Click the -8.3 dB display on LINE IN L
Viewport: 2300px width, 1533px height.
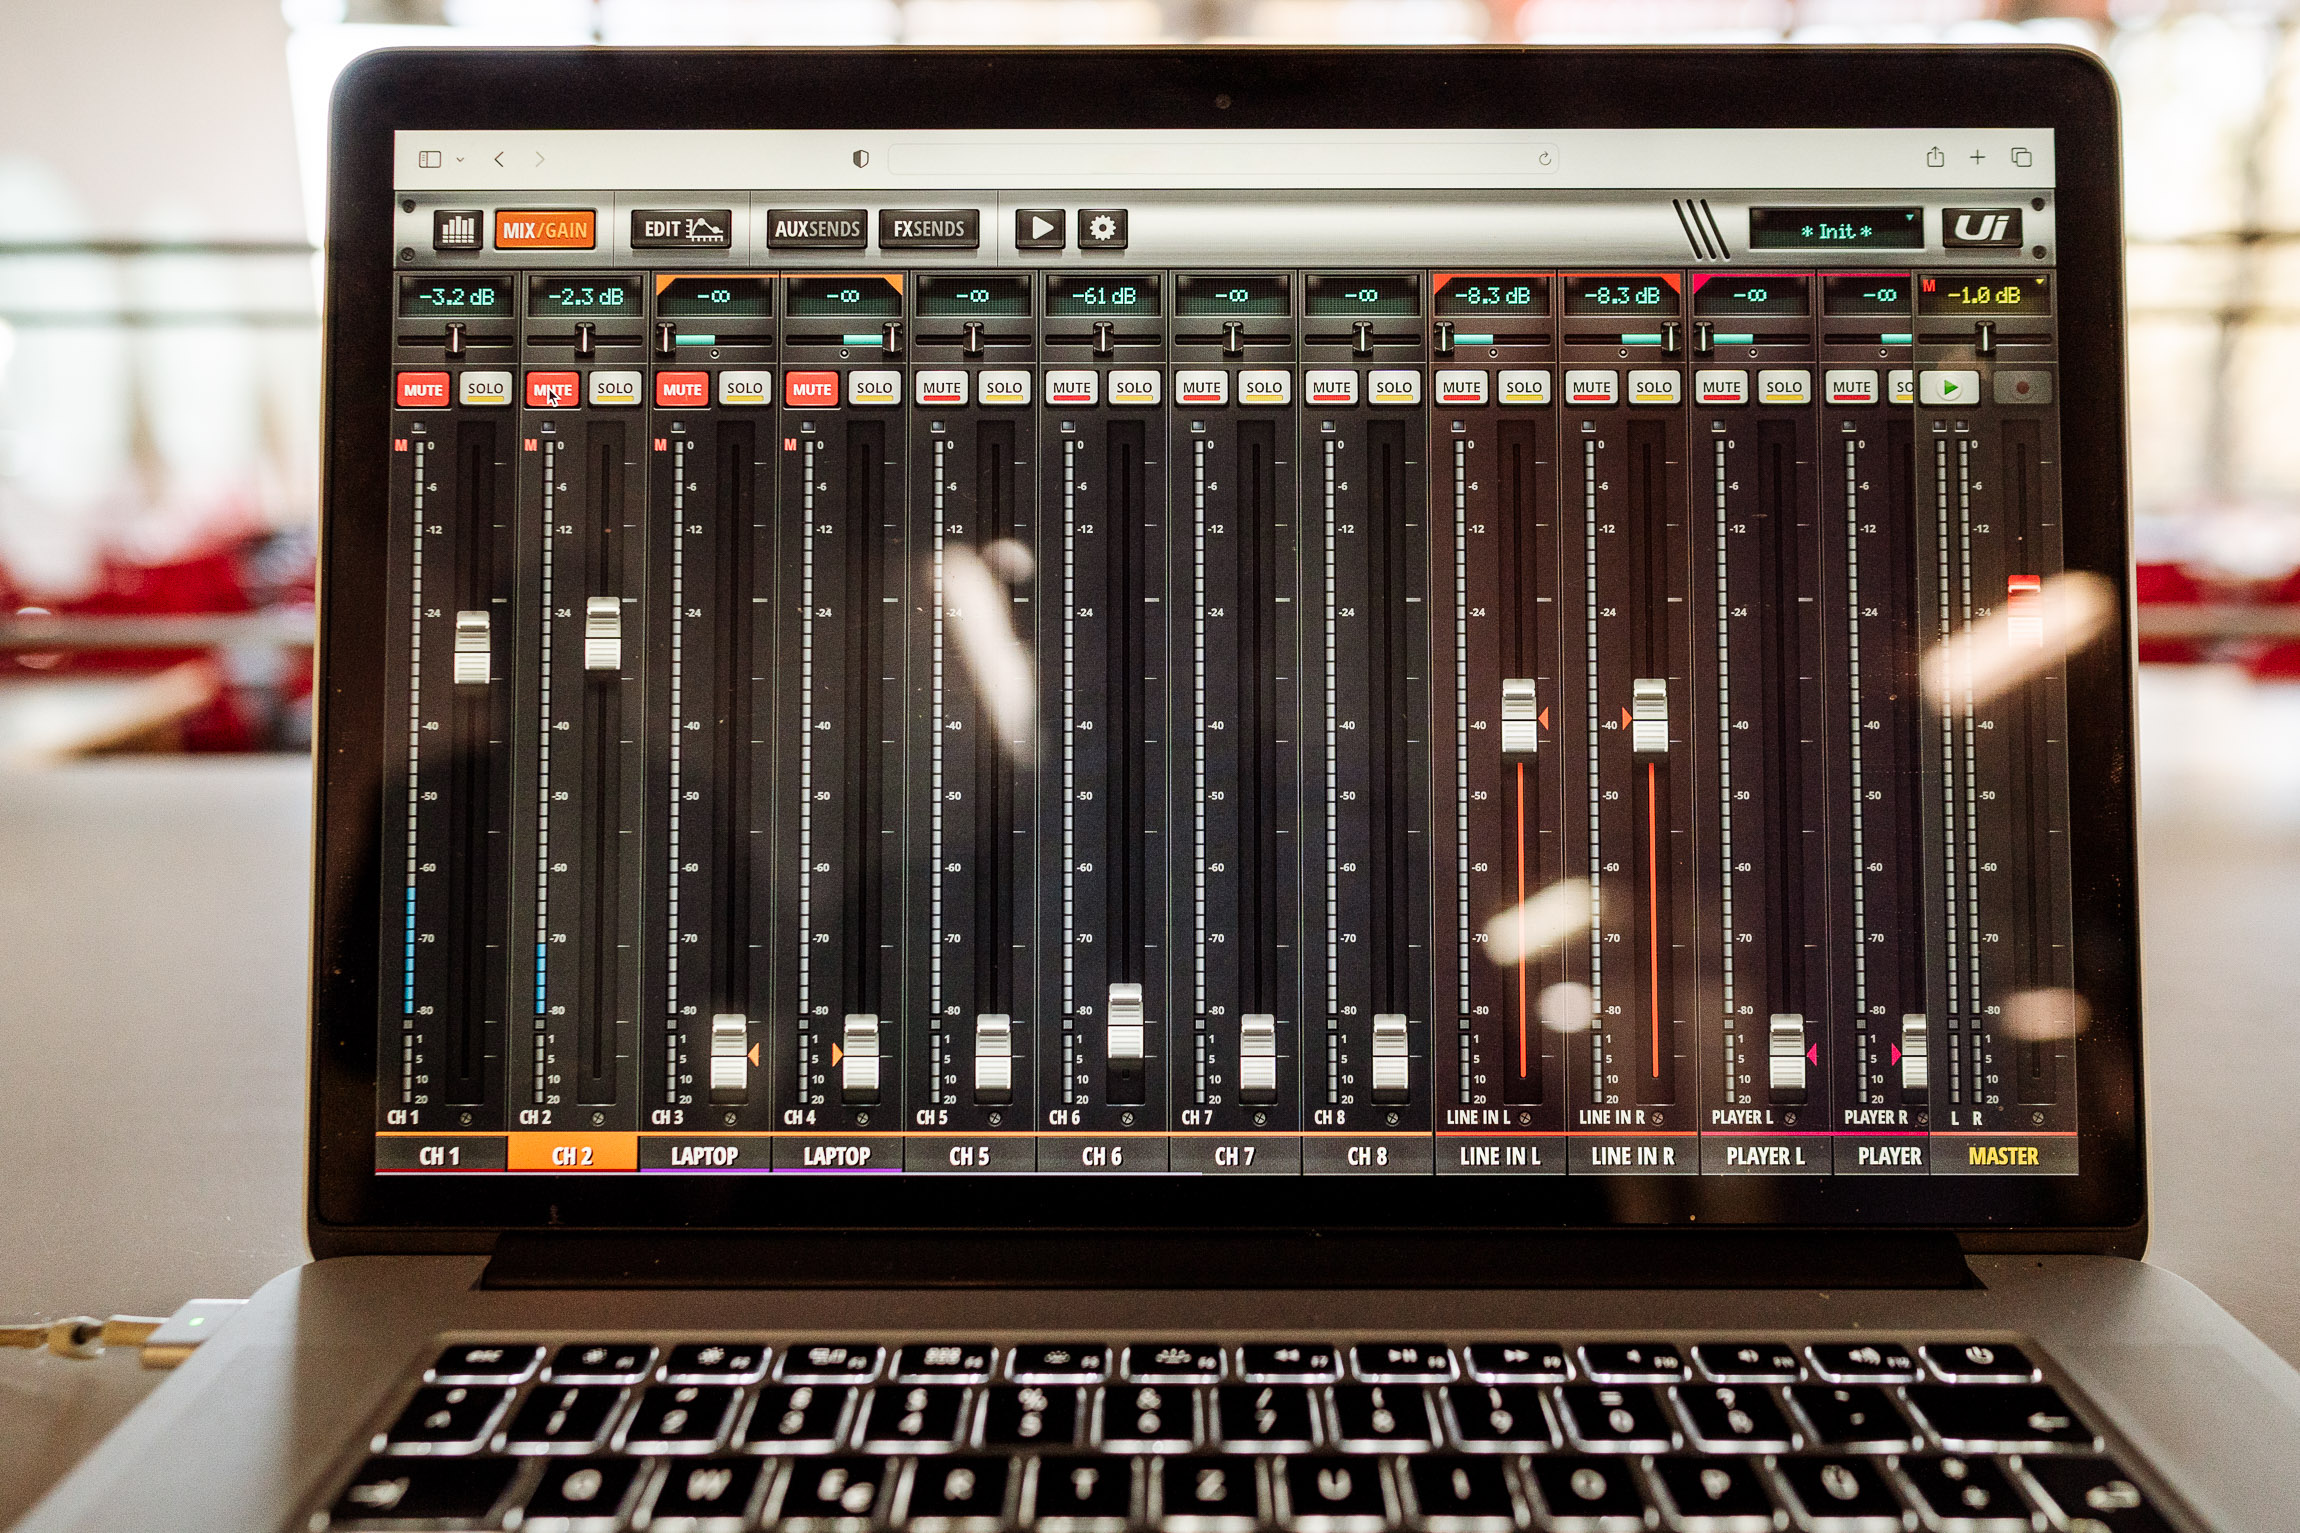1492,296
